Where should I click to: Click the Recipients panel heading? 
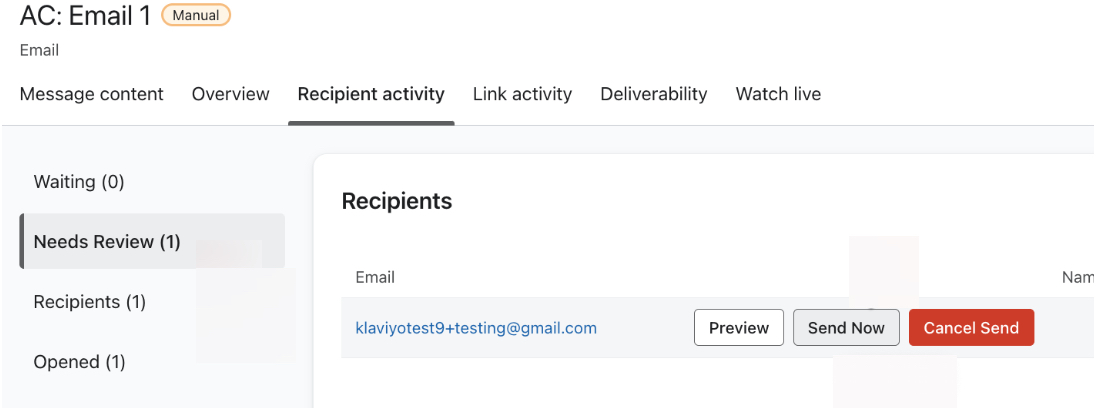click(x=397, y=201)
